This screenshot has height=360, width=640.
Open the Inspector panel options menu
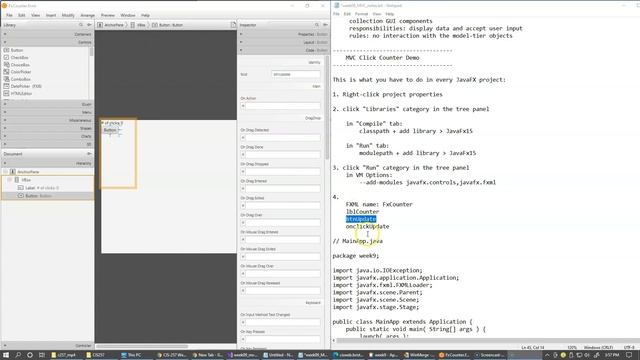point(325,25)
